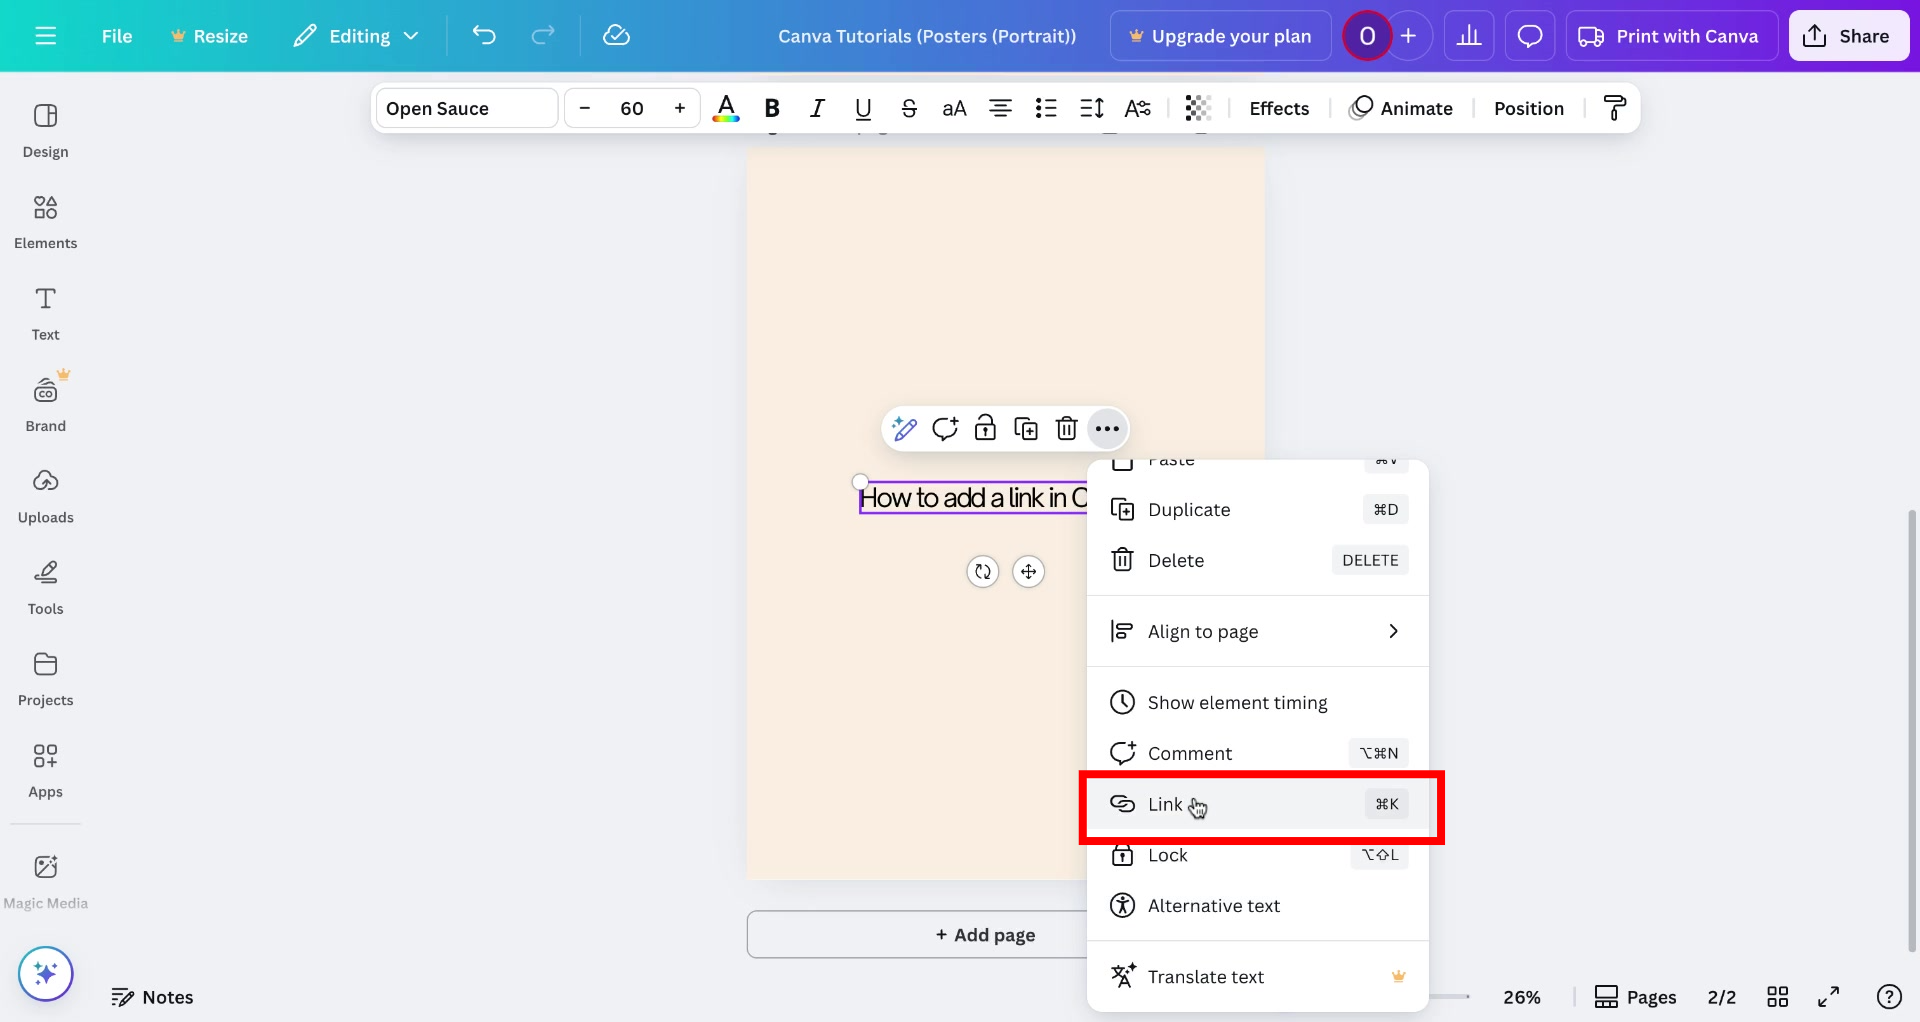The width and height of the screenshot is (1920, 1022).
Task: Click the Add page button
Action: coord(985,934)
